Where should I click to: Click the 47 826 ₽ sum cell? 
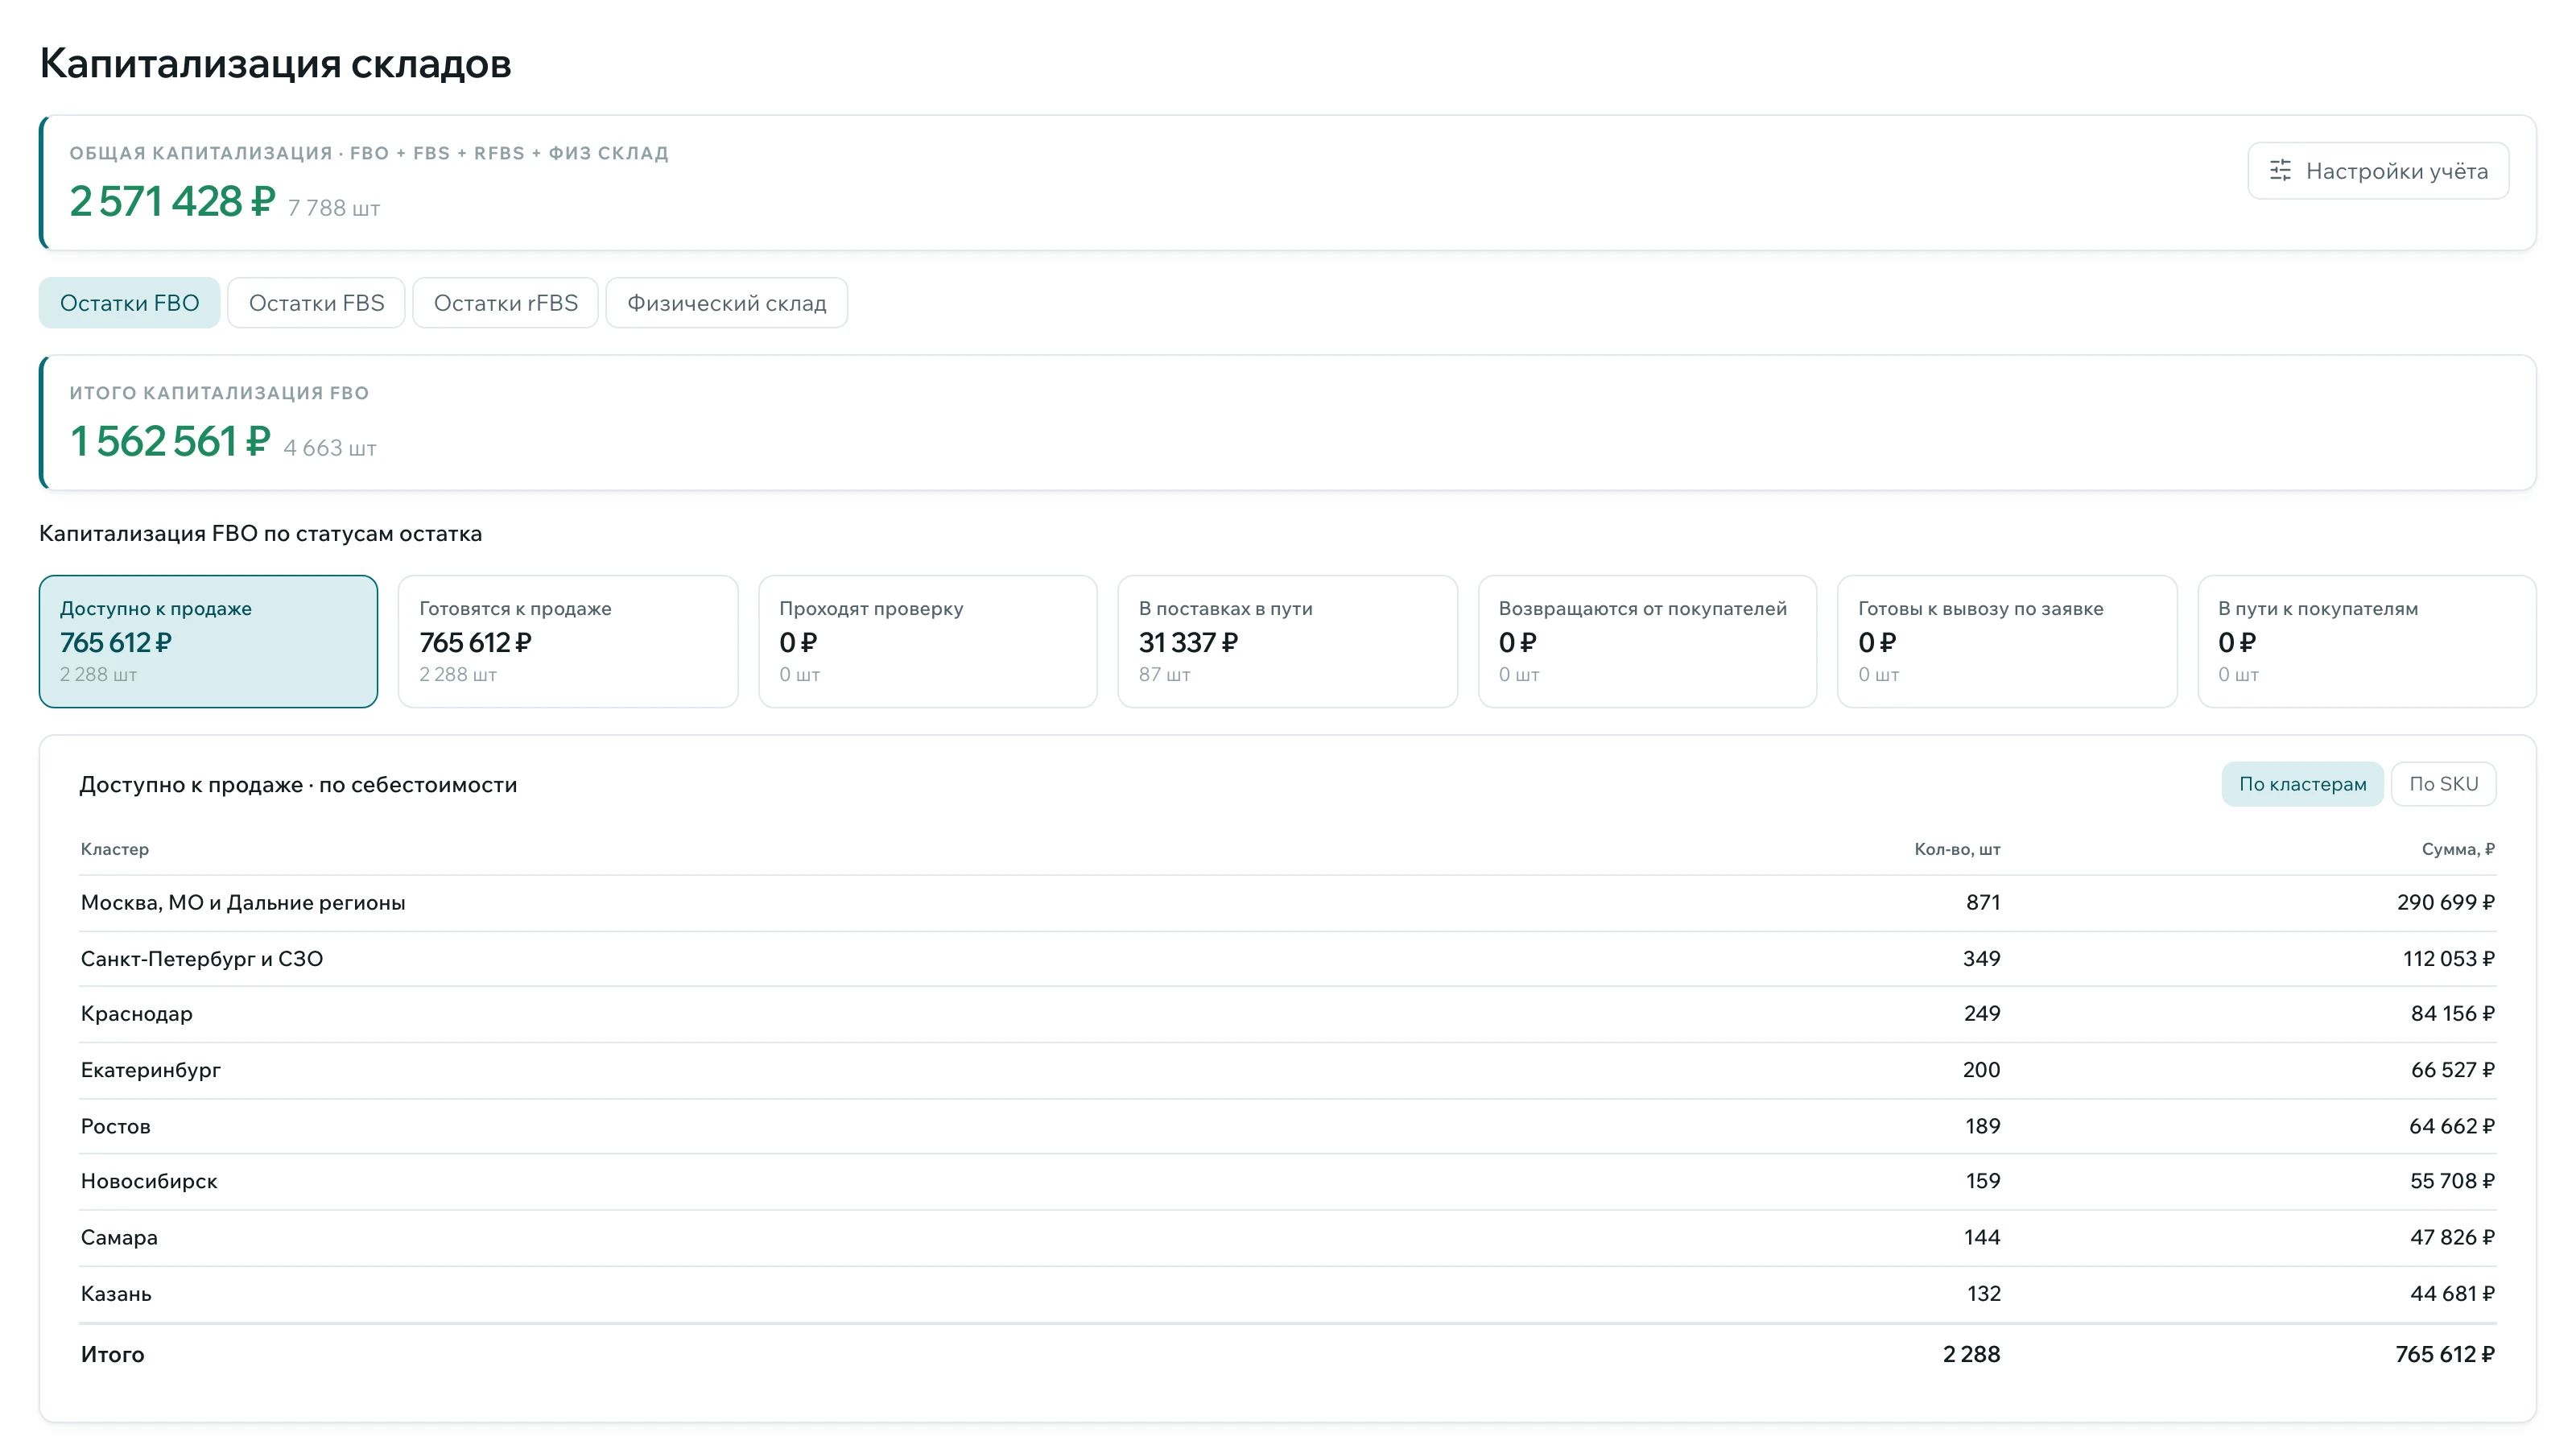2452,1237
